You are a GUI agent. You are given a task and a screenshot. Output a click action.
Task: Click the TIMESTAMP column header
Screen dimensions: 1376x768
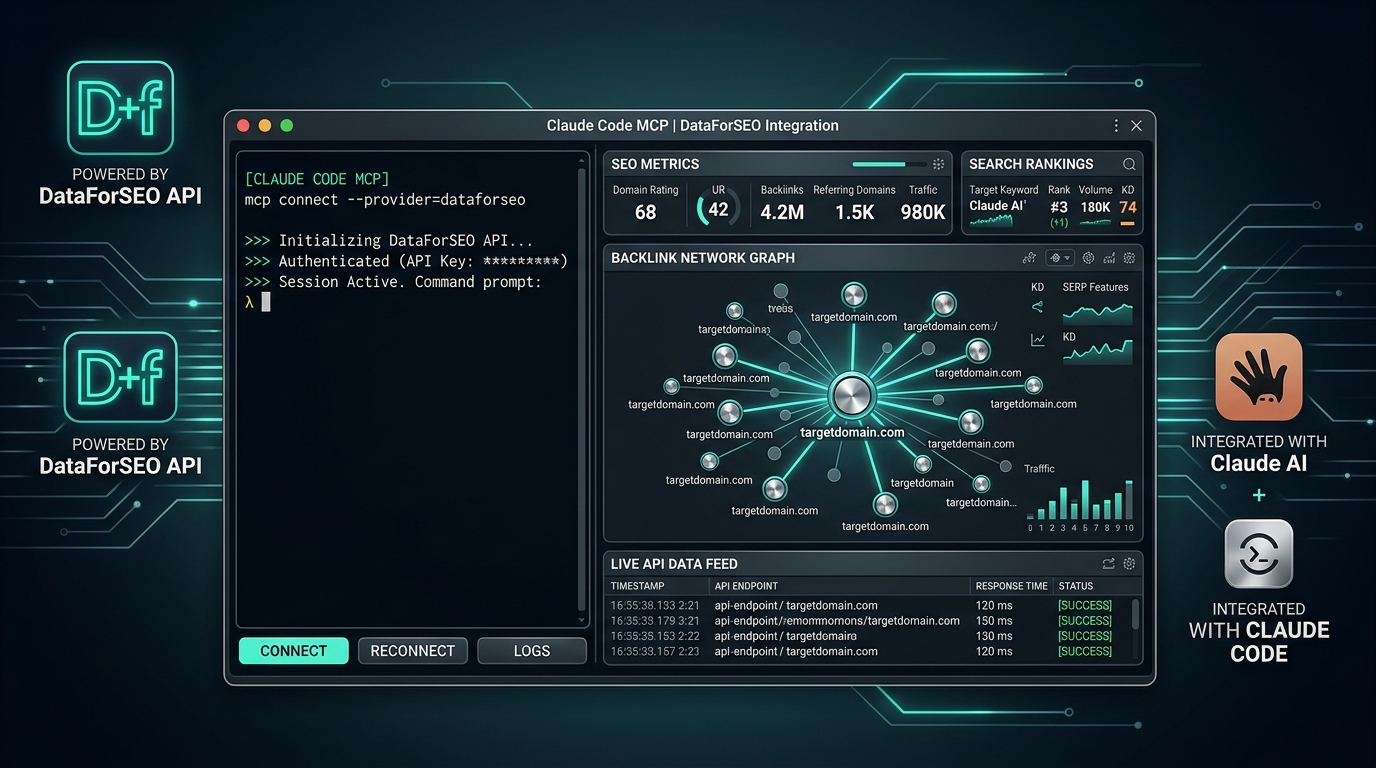[x=637, y=586]
